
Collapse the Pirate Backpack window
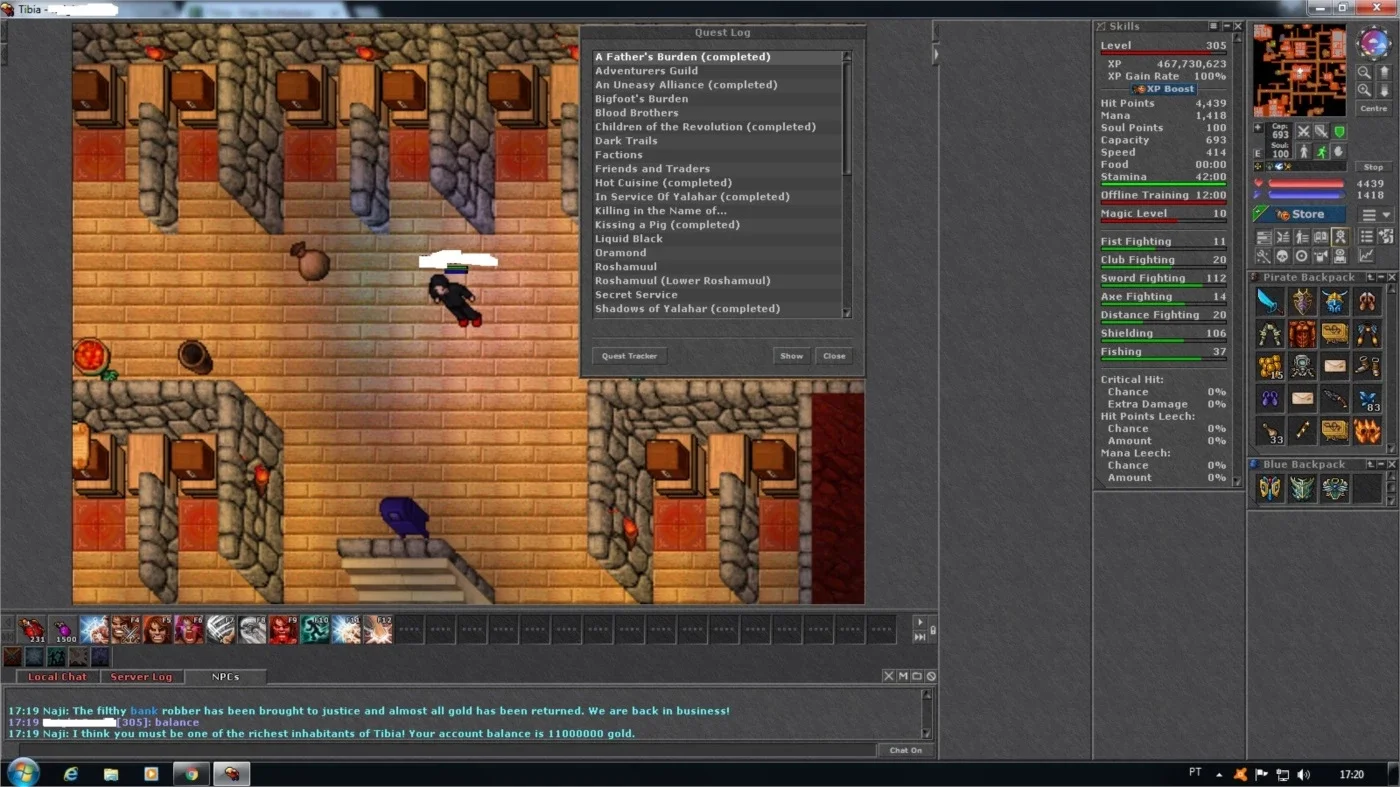point(1381,277)
